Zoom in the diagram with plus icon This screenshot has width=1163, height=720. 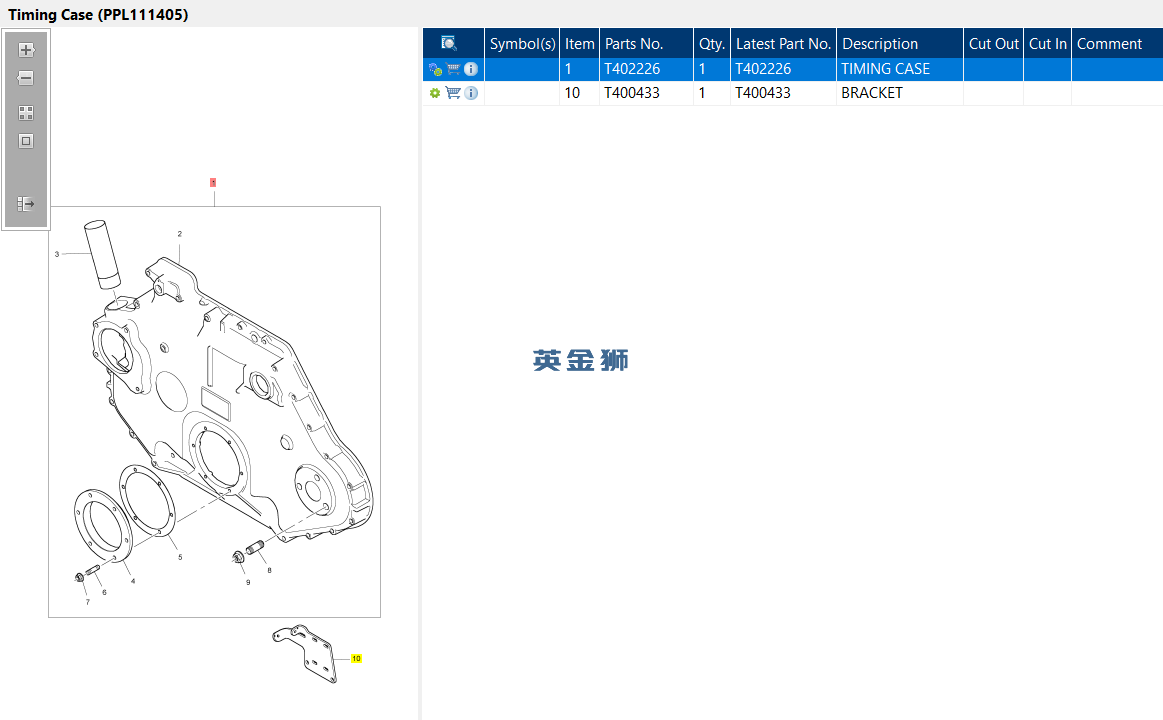click(26, 50)
